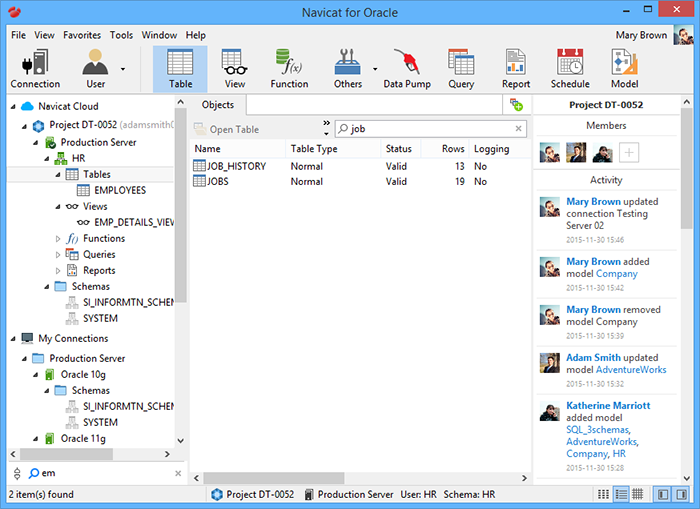Open the View objects toolbar button
700x509 pixels.
coord(234,69)
